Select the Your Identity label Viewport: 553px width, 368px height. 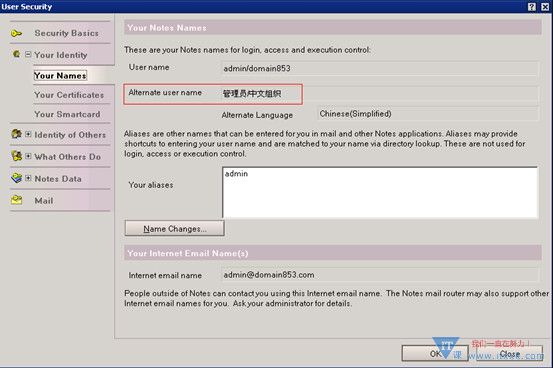pos(61,55)
